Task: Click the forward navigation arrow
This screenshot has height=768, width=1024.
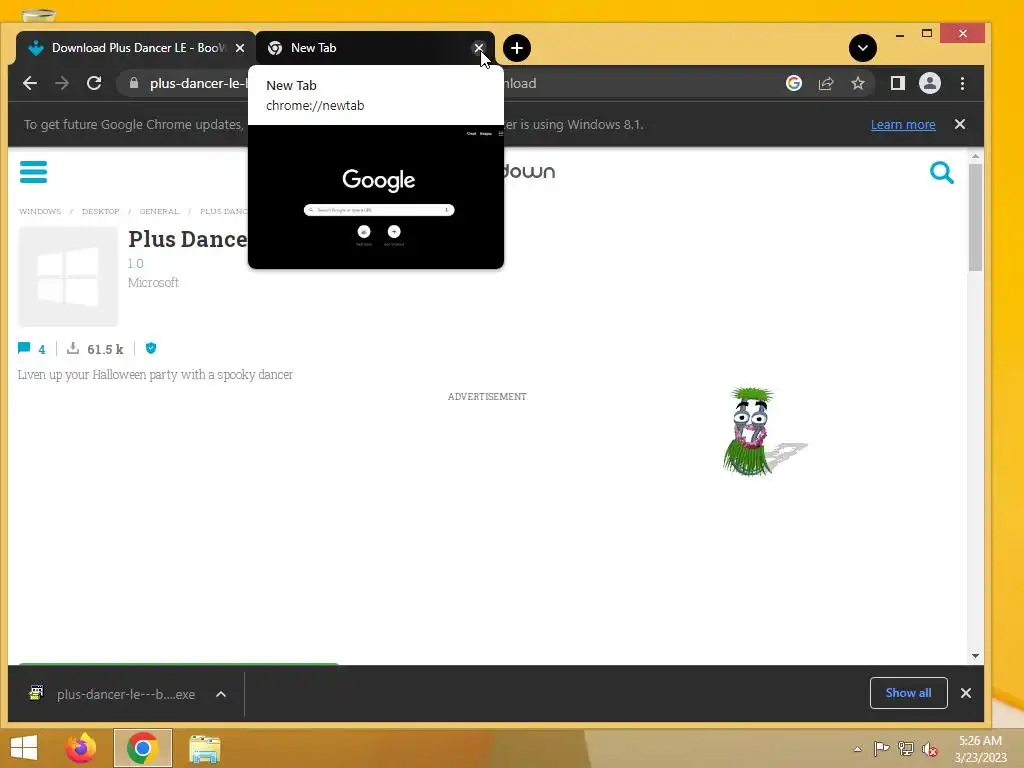Action: 62,83
